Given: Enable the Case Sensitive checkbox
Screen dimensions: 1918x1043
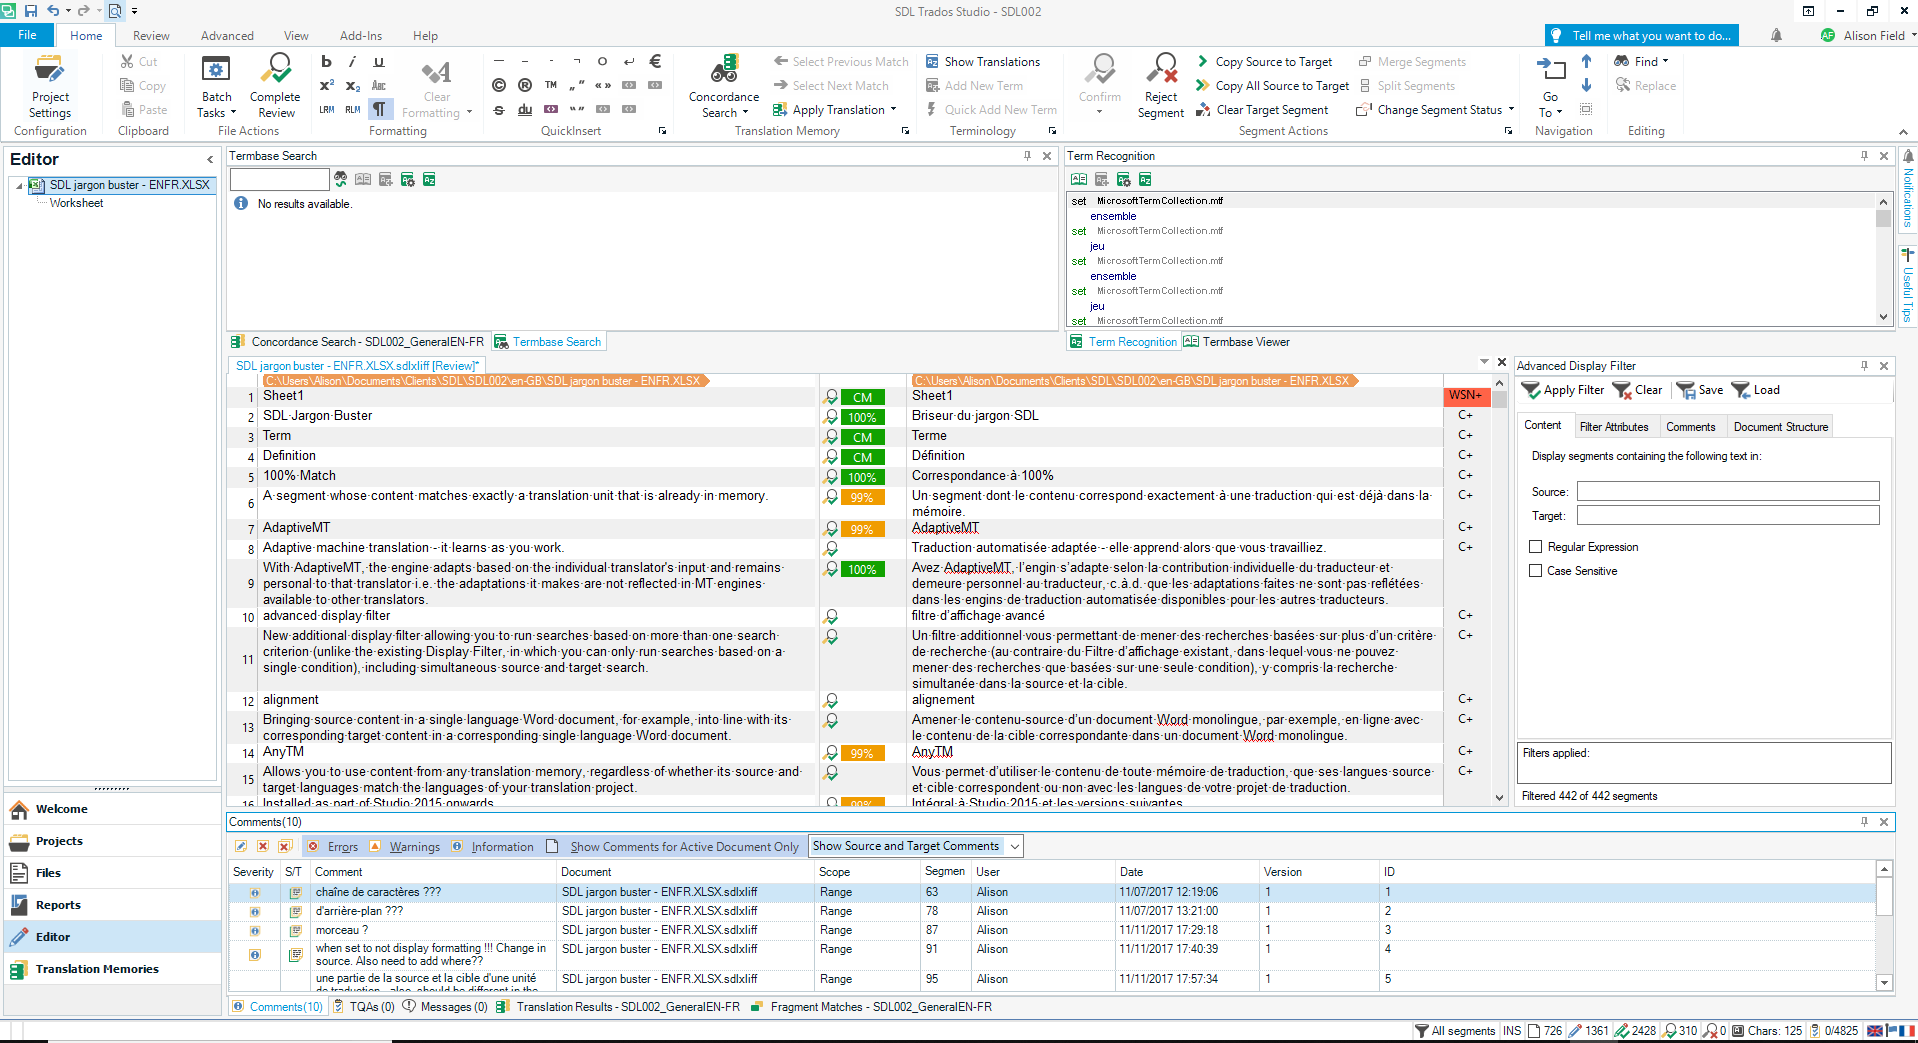Looking at the screenshot, I should click(x=1535, y=571).
